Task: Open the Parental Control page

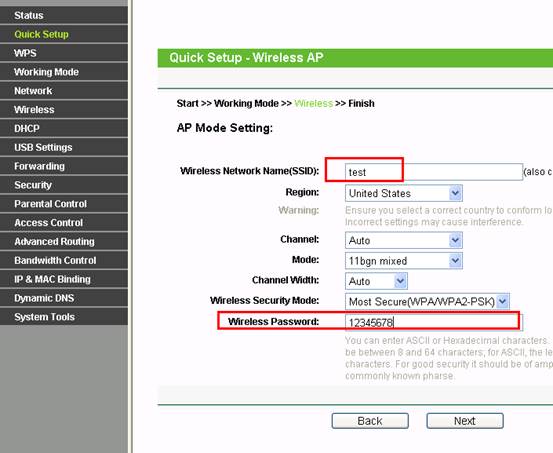Action: pyautogui.click(x=64, y=204)
